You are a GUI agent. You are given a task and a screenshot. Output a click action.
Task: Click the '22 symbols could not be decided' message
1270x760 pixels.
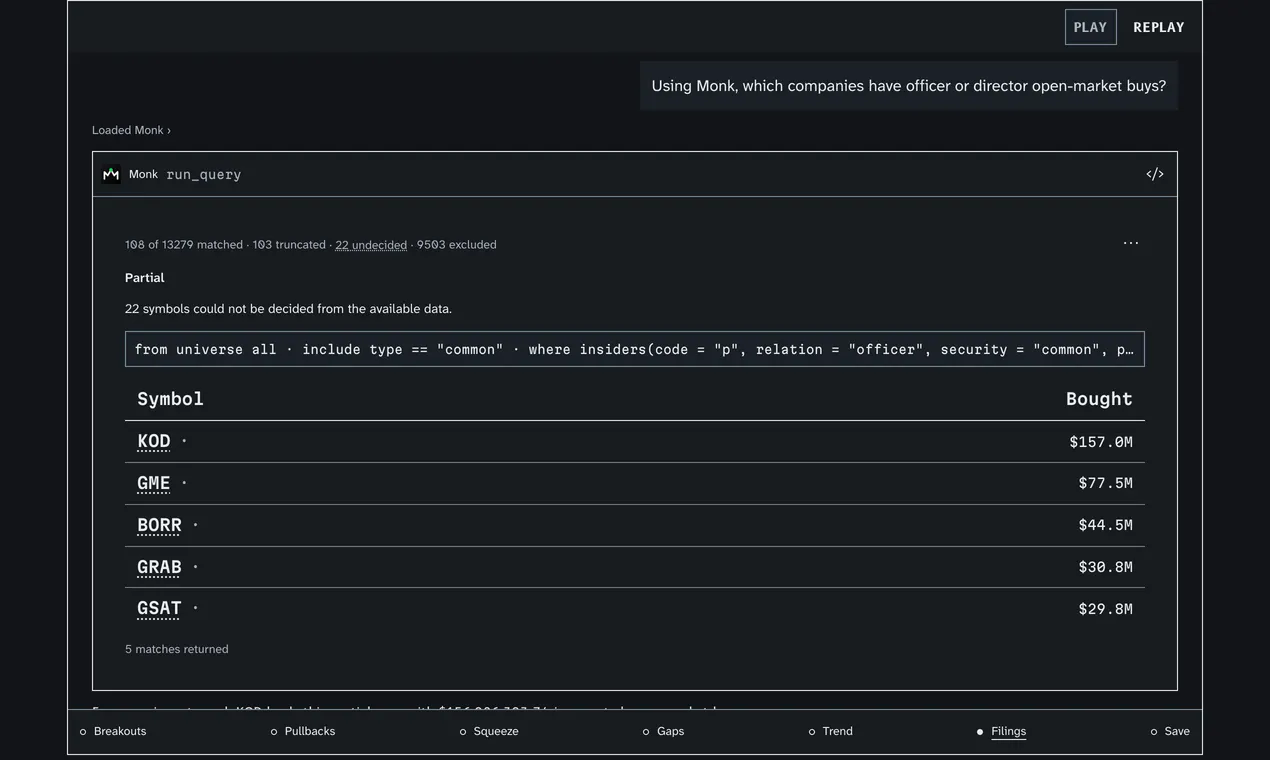pyautogui.click(x=288, y=309)
